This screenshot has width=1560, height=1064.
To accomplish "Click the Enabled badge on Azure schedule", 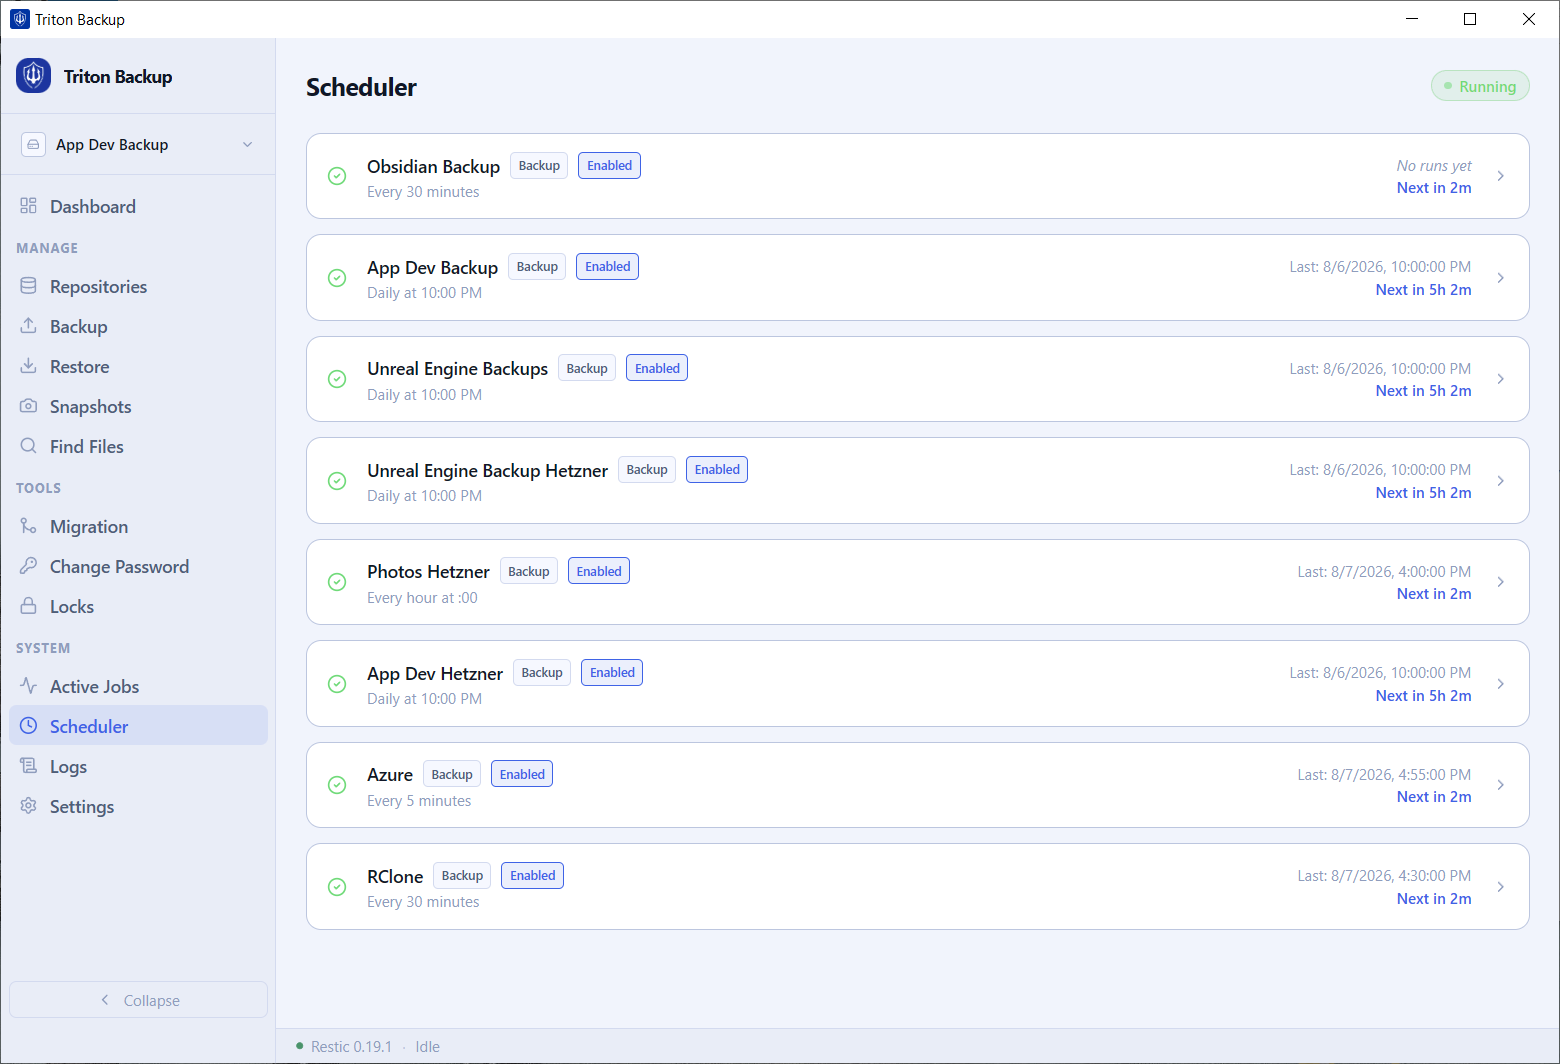I will pyautogui.click(x=522, y=774).
